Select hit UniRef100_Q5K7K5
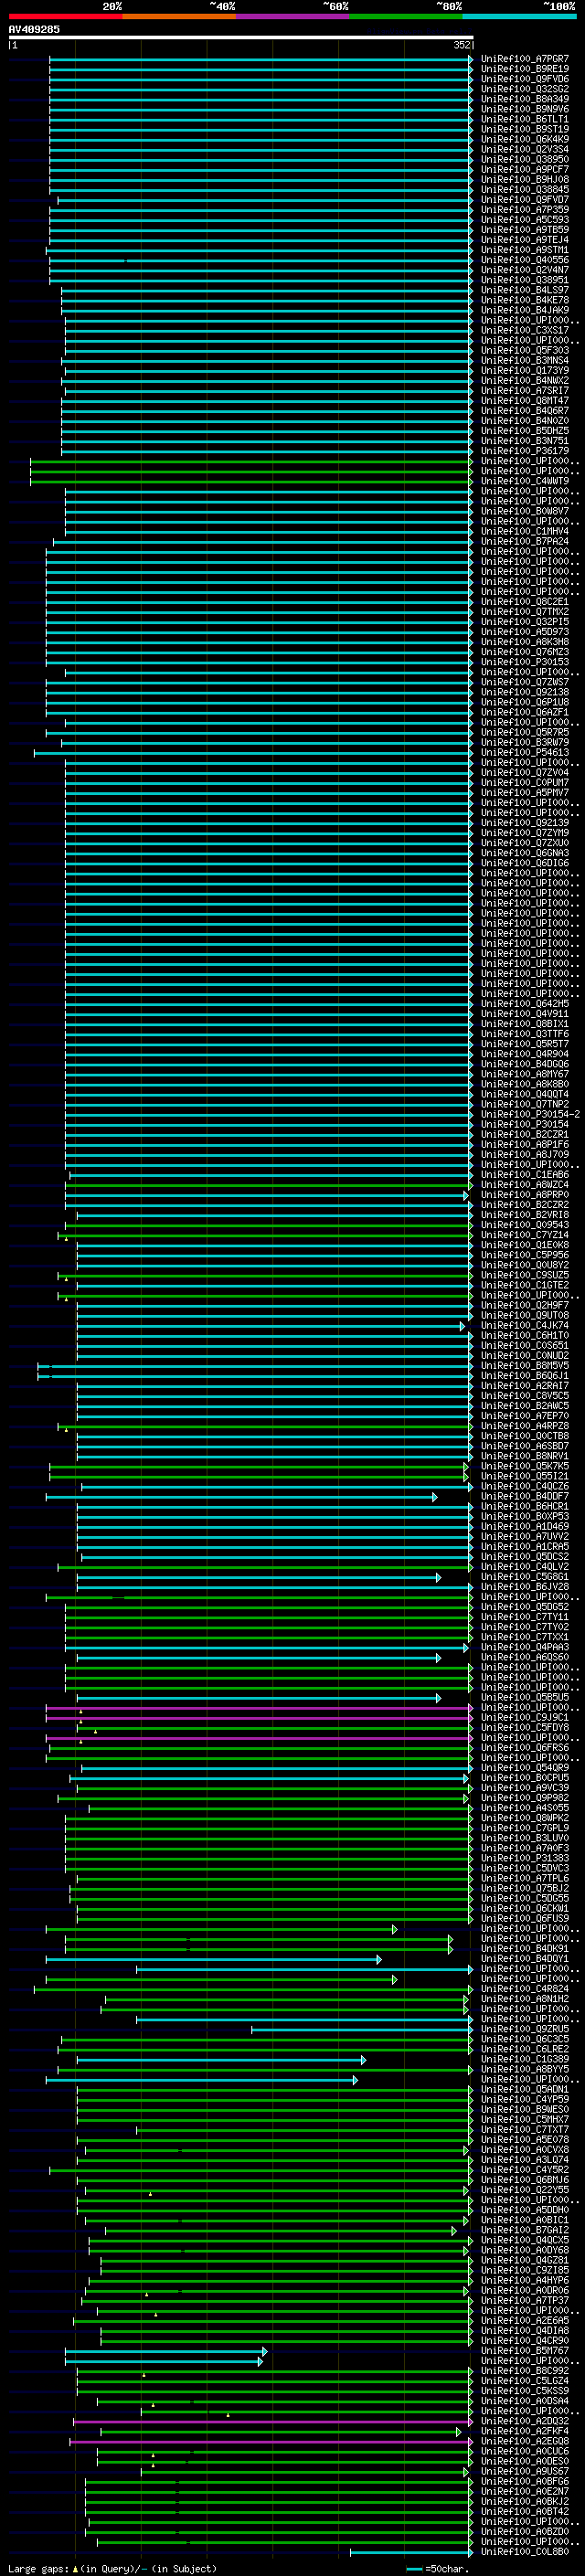The height and width of the screenshot is (2576, 585). 525,1466
